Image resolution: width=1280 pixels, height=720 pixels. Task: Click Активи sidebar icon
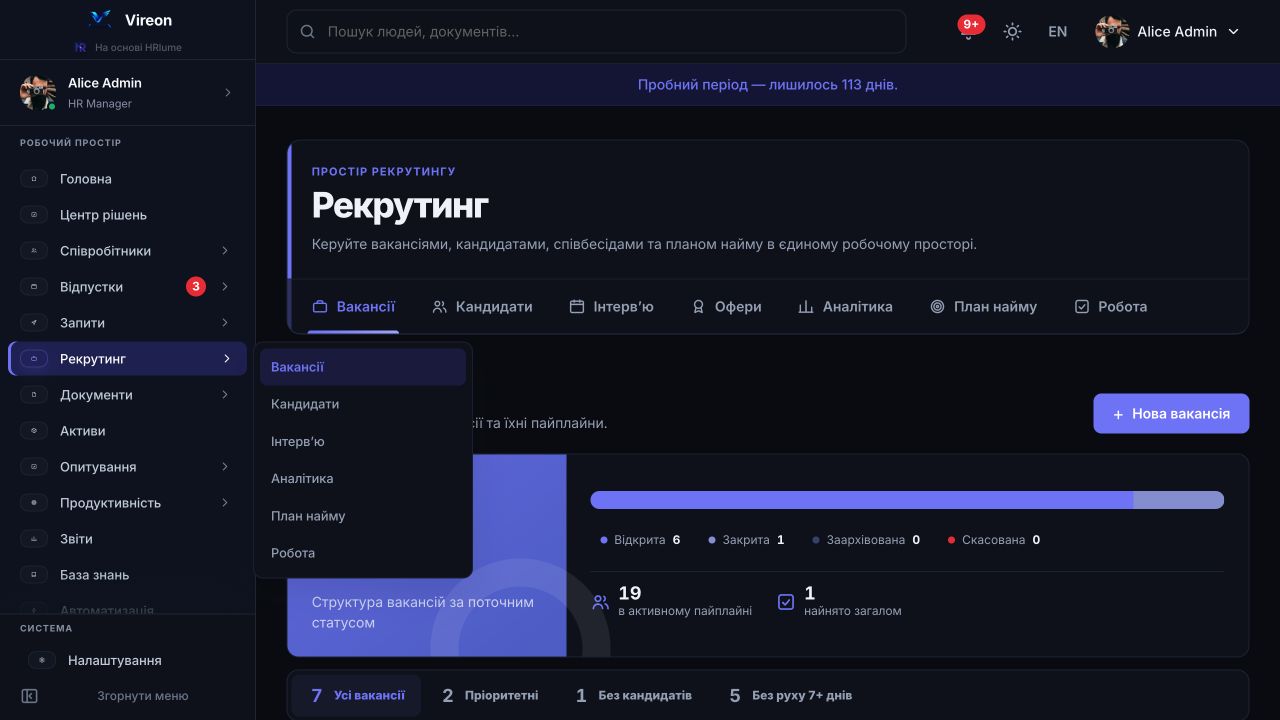[x=34, y=431]
